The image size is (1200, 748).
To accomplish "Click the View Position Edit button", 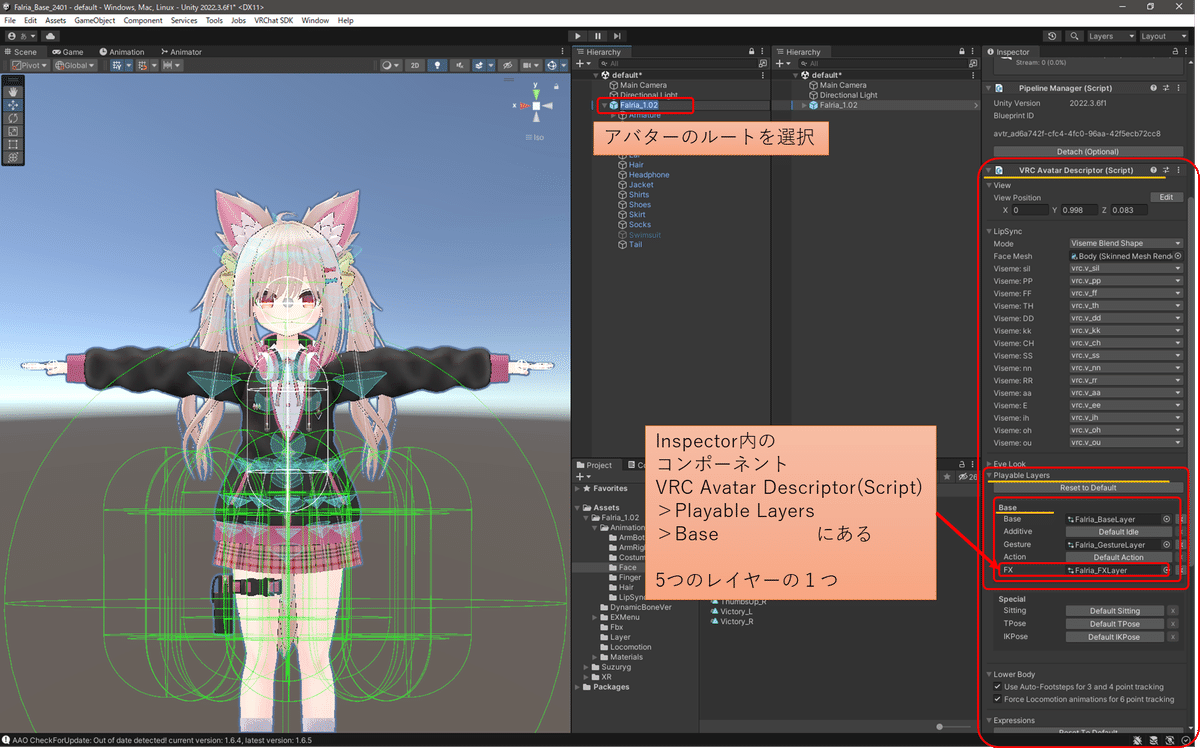I will pos(1166,197).
